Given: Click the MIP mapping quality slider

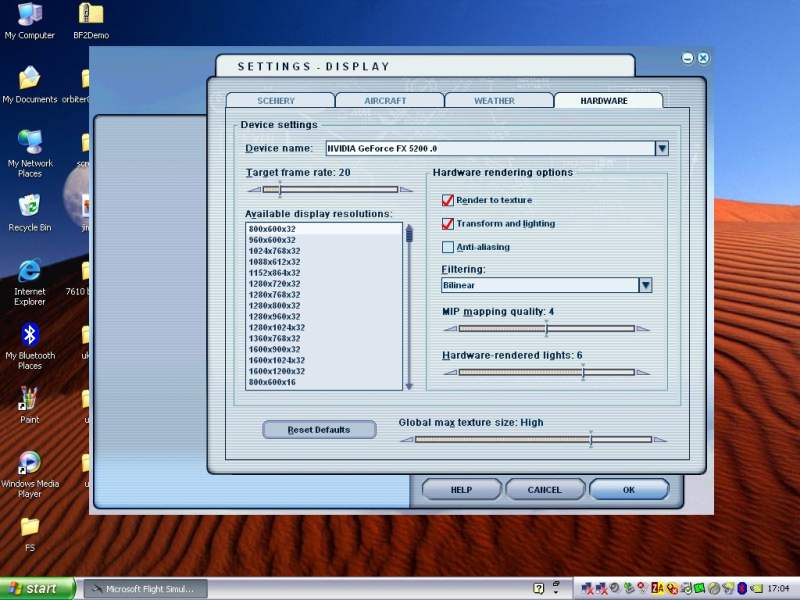Looking at the screenshot, I should click(546, 328).
